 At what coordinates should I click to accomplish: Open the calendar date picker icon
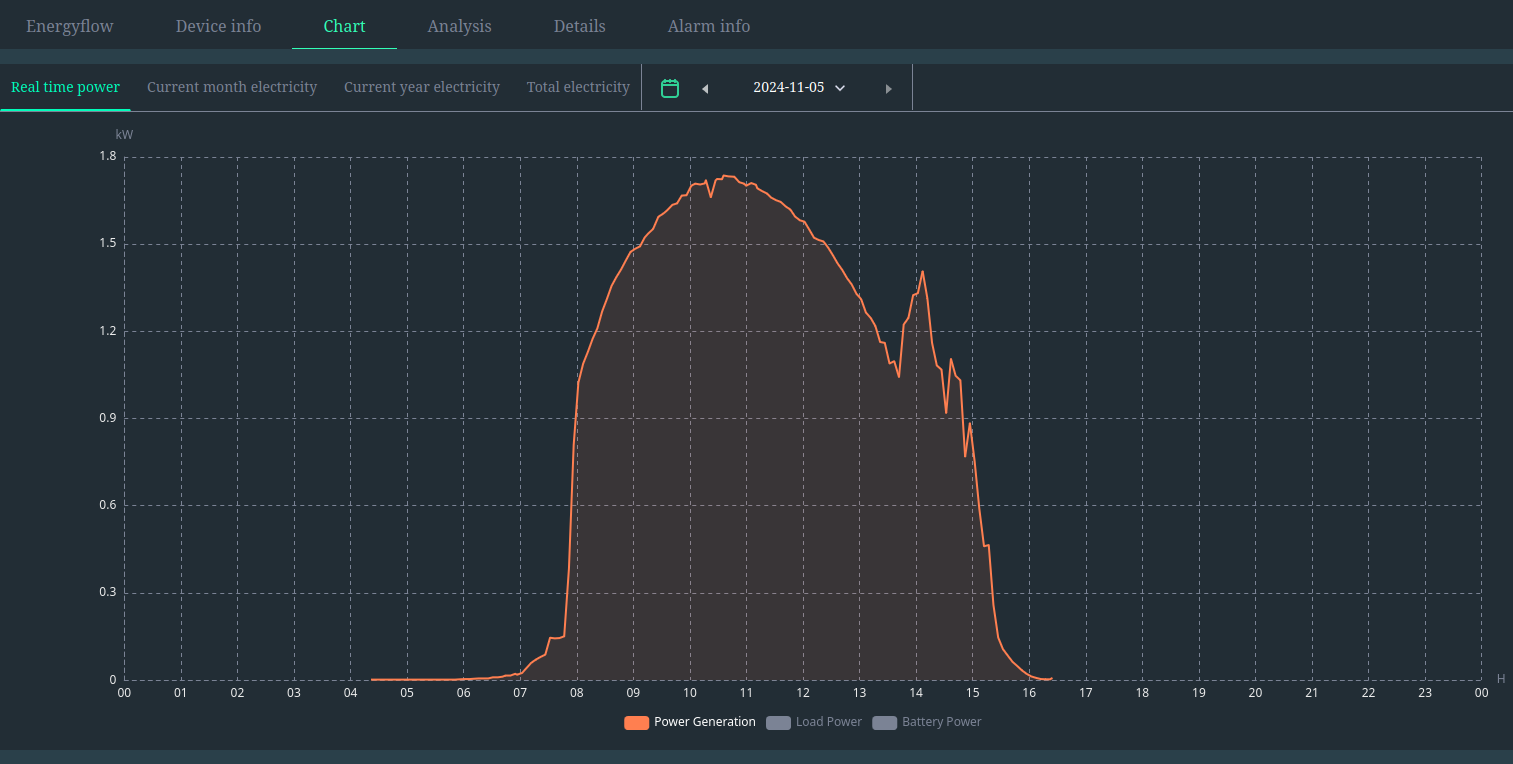click(670, 88)
